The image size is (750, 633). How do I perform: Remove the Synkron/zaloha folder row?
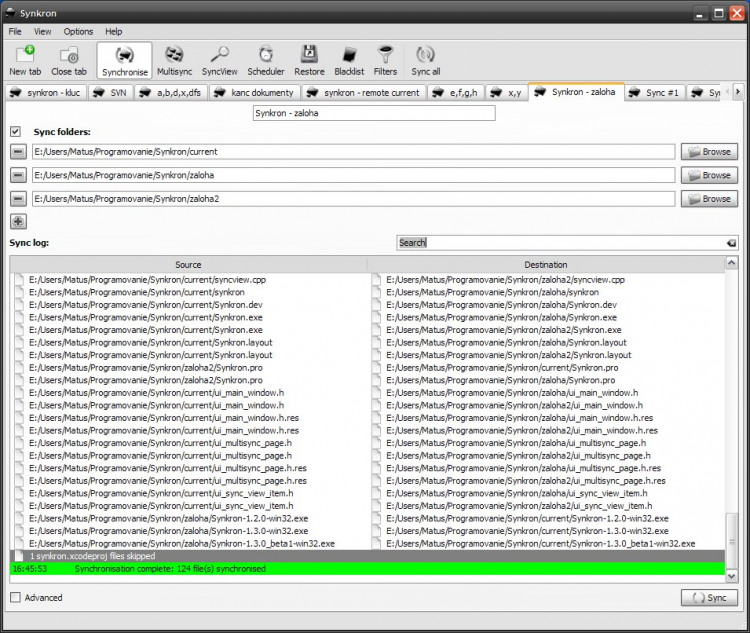coord(18,176)
